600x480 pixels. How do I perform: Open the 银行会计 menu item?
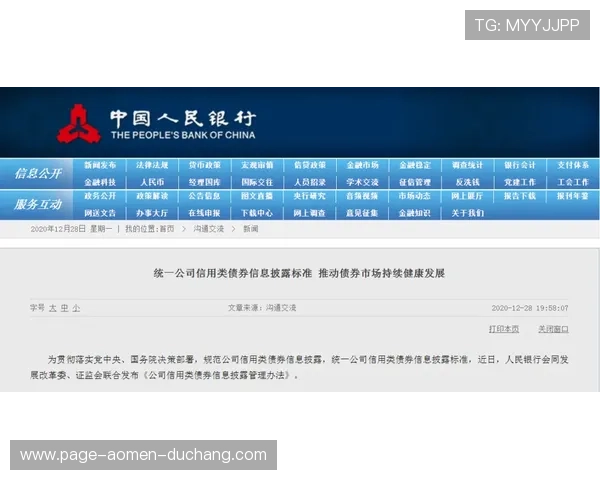(x=520, y=165)
